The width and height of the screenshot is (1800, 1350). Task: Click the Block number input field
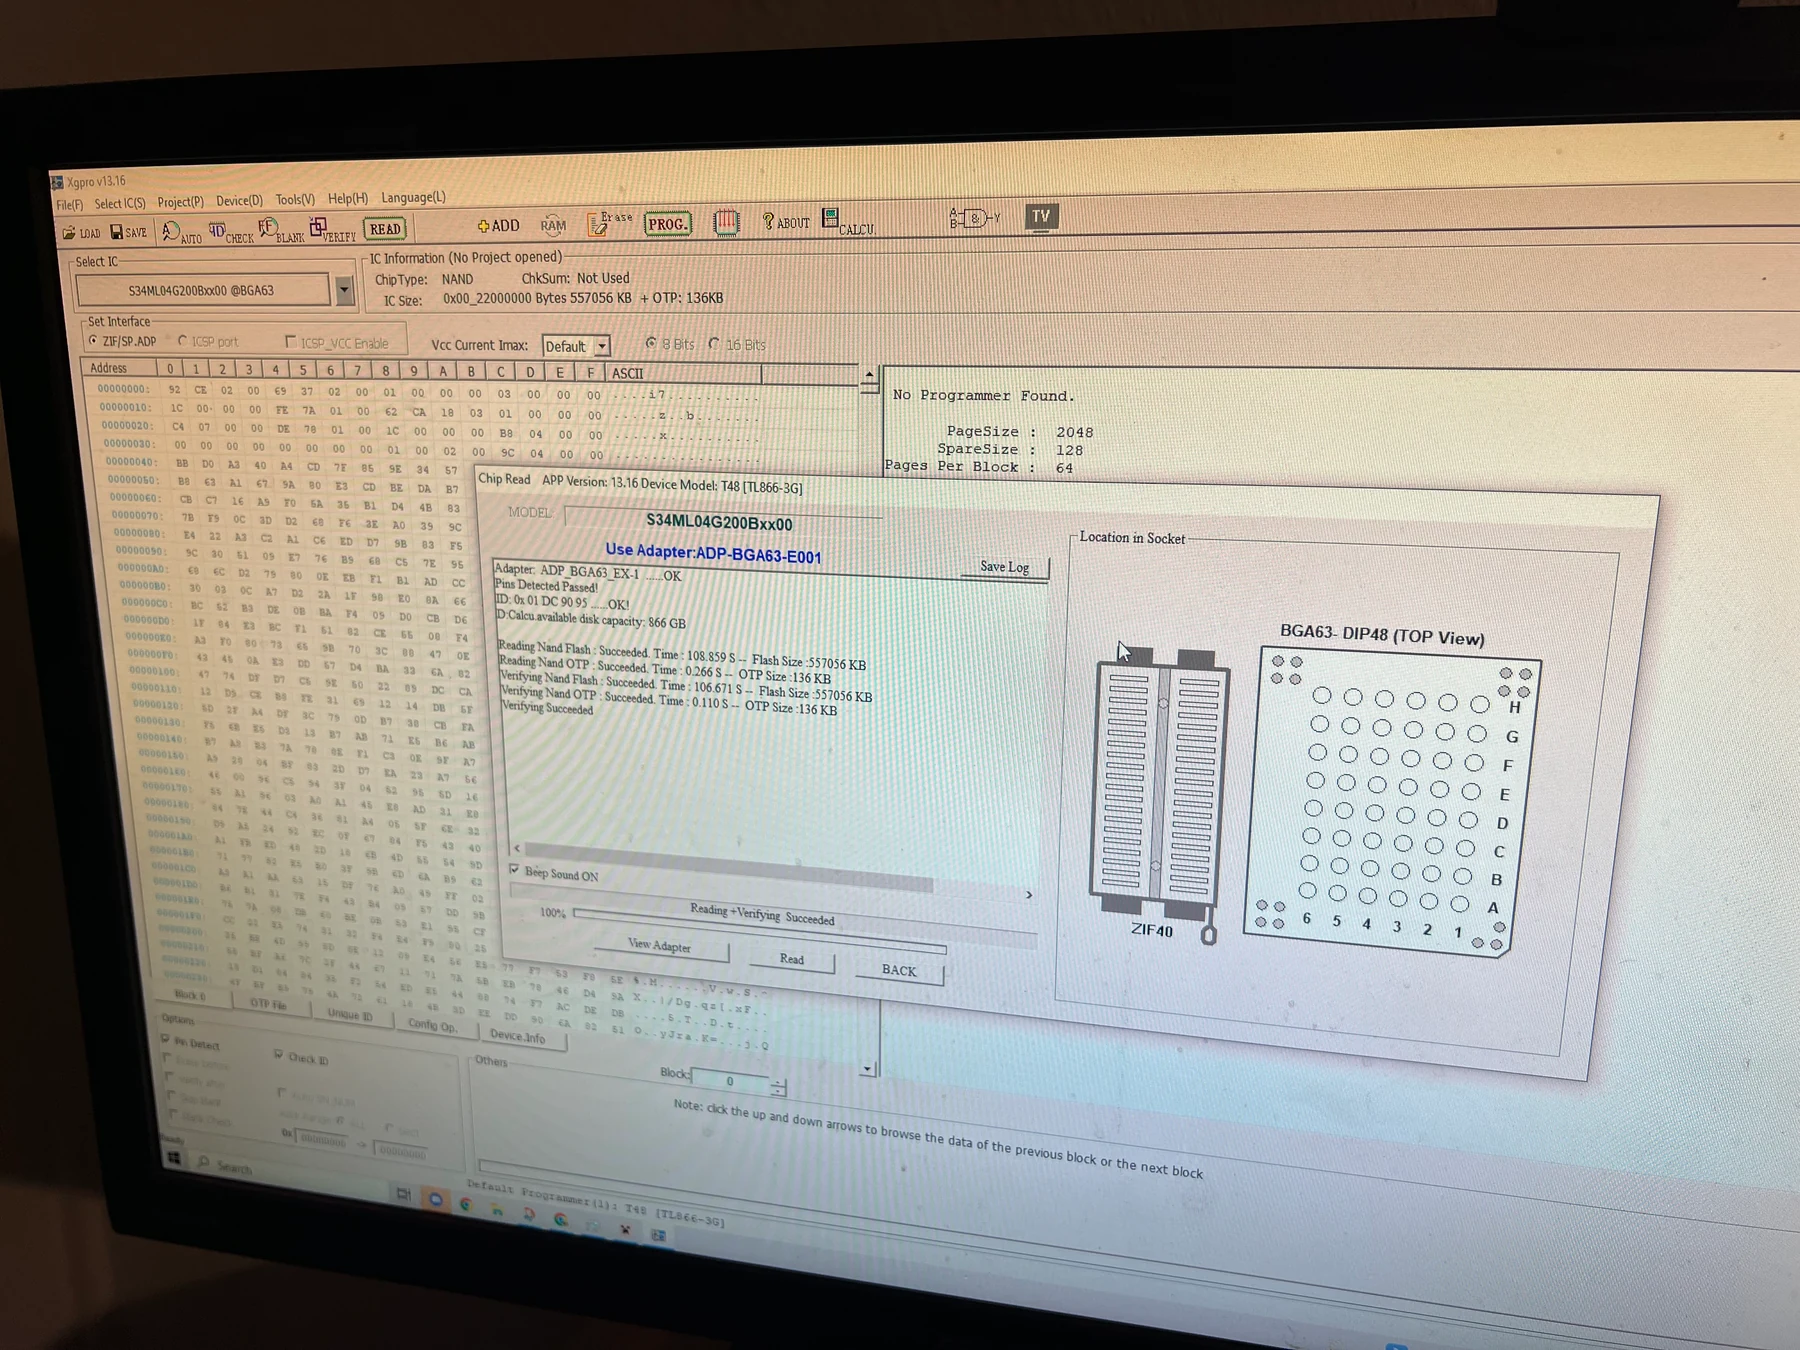730,1080
